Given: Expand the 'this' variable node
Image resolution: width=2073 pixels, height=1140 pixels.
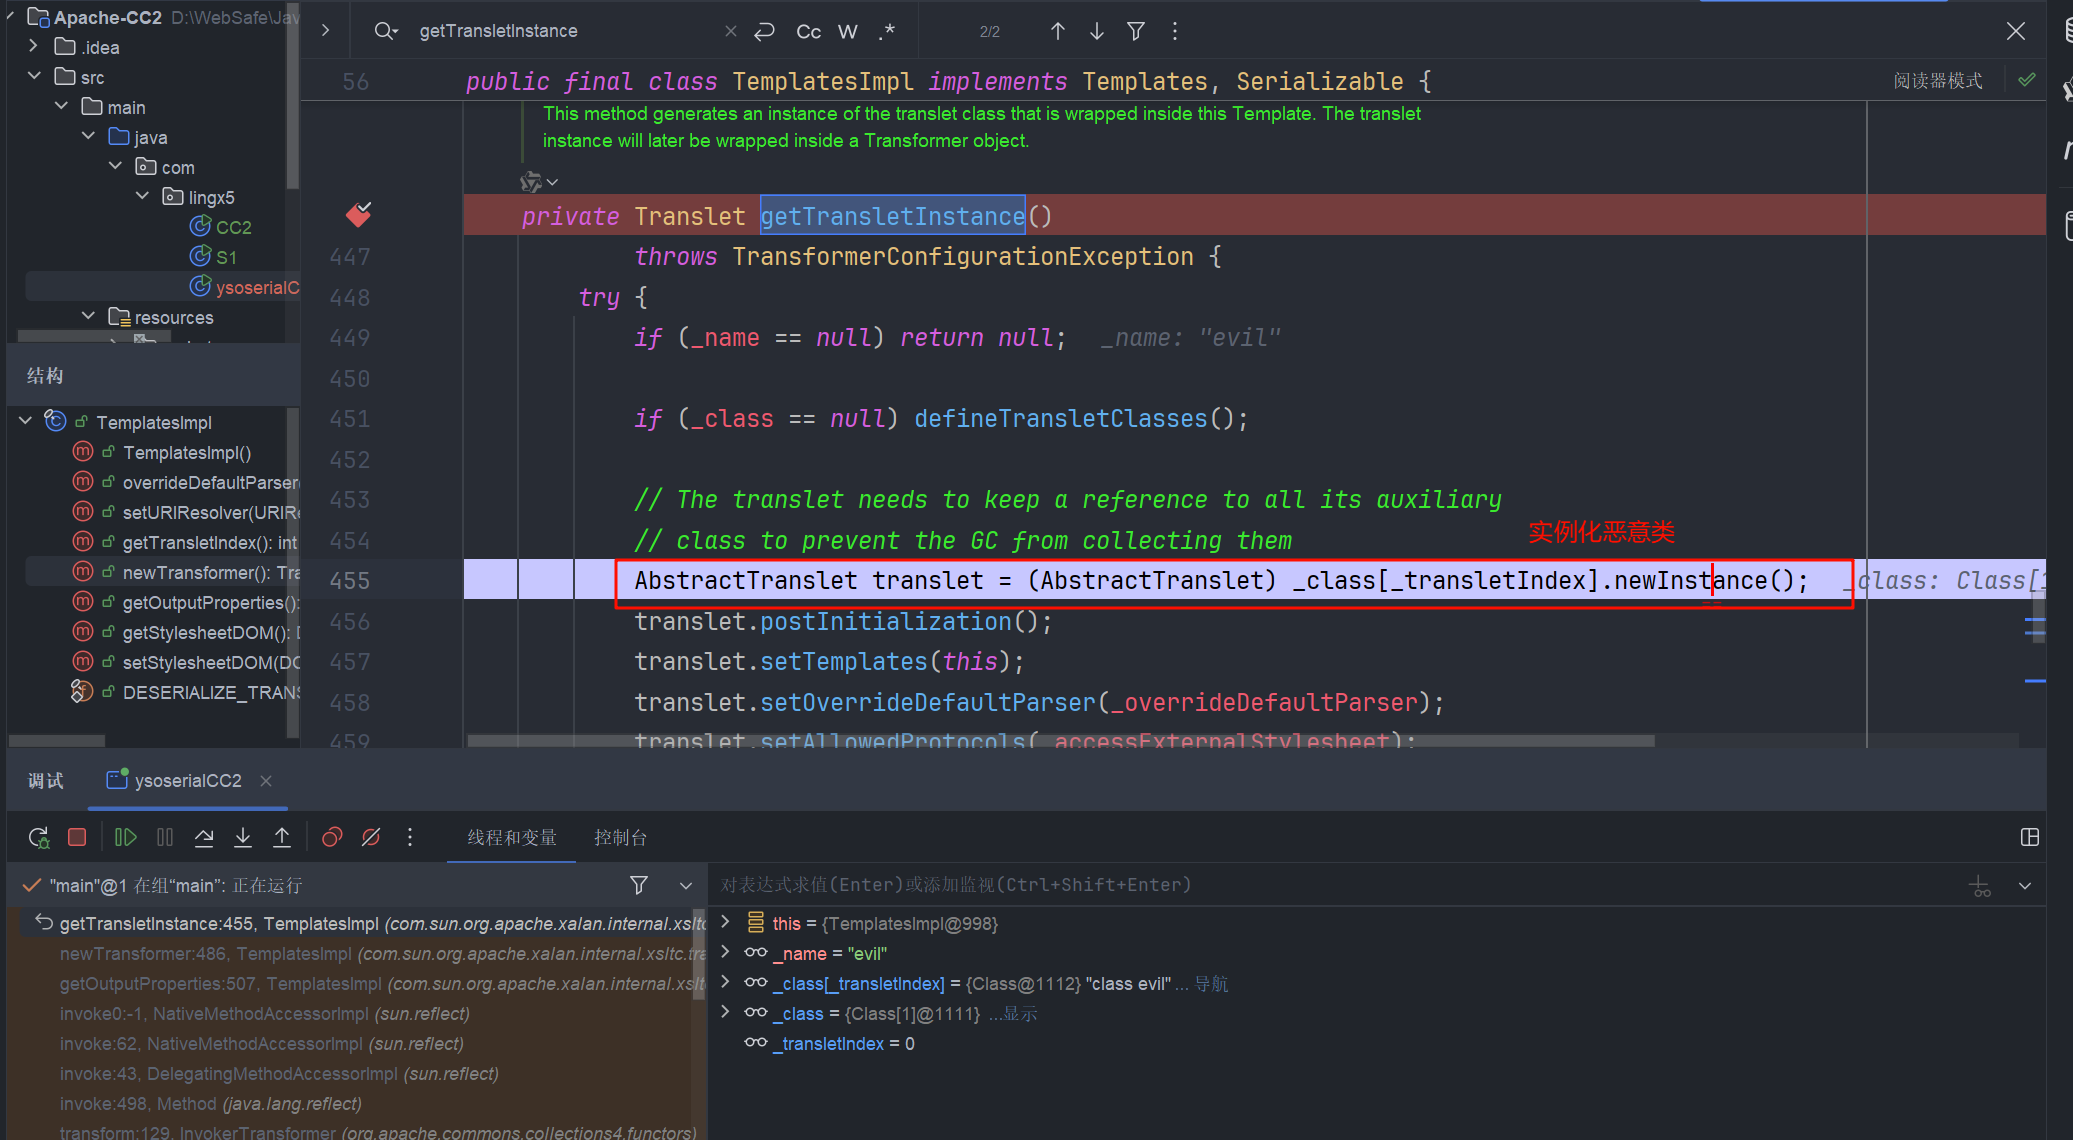Looking at the screenshot, I should pos(726,923).
